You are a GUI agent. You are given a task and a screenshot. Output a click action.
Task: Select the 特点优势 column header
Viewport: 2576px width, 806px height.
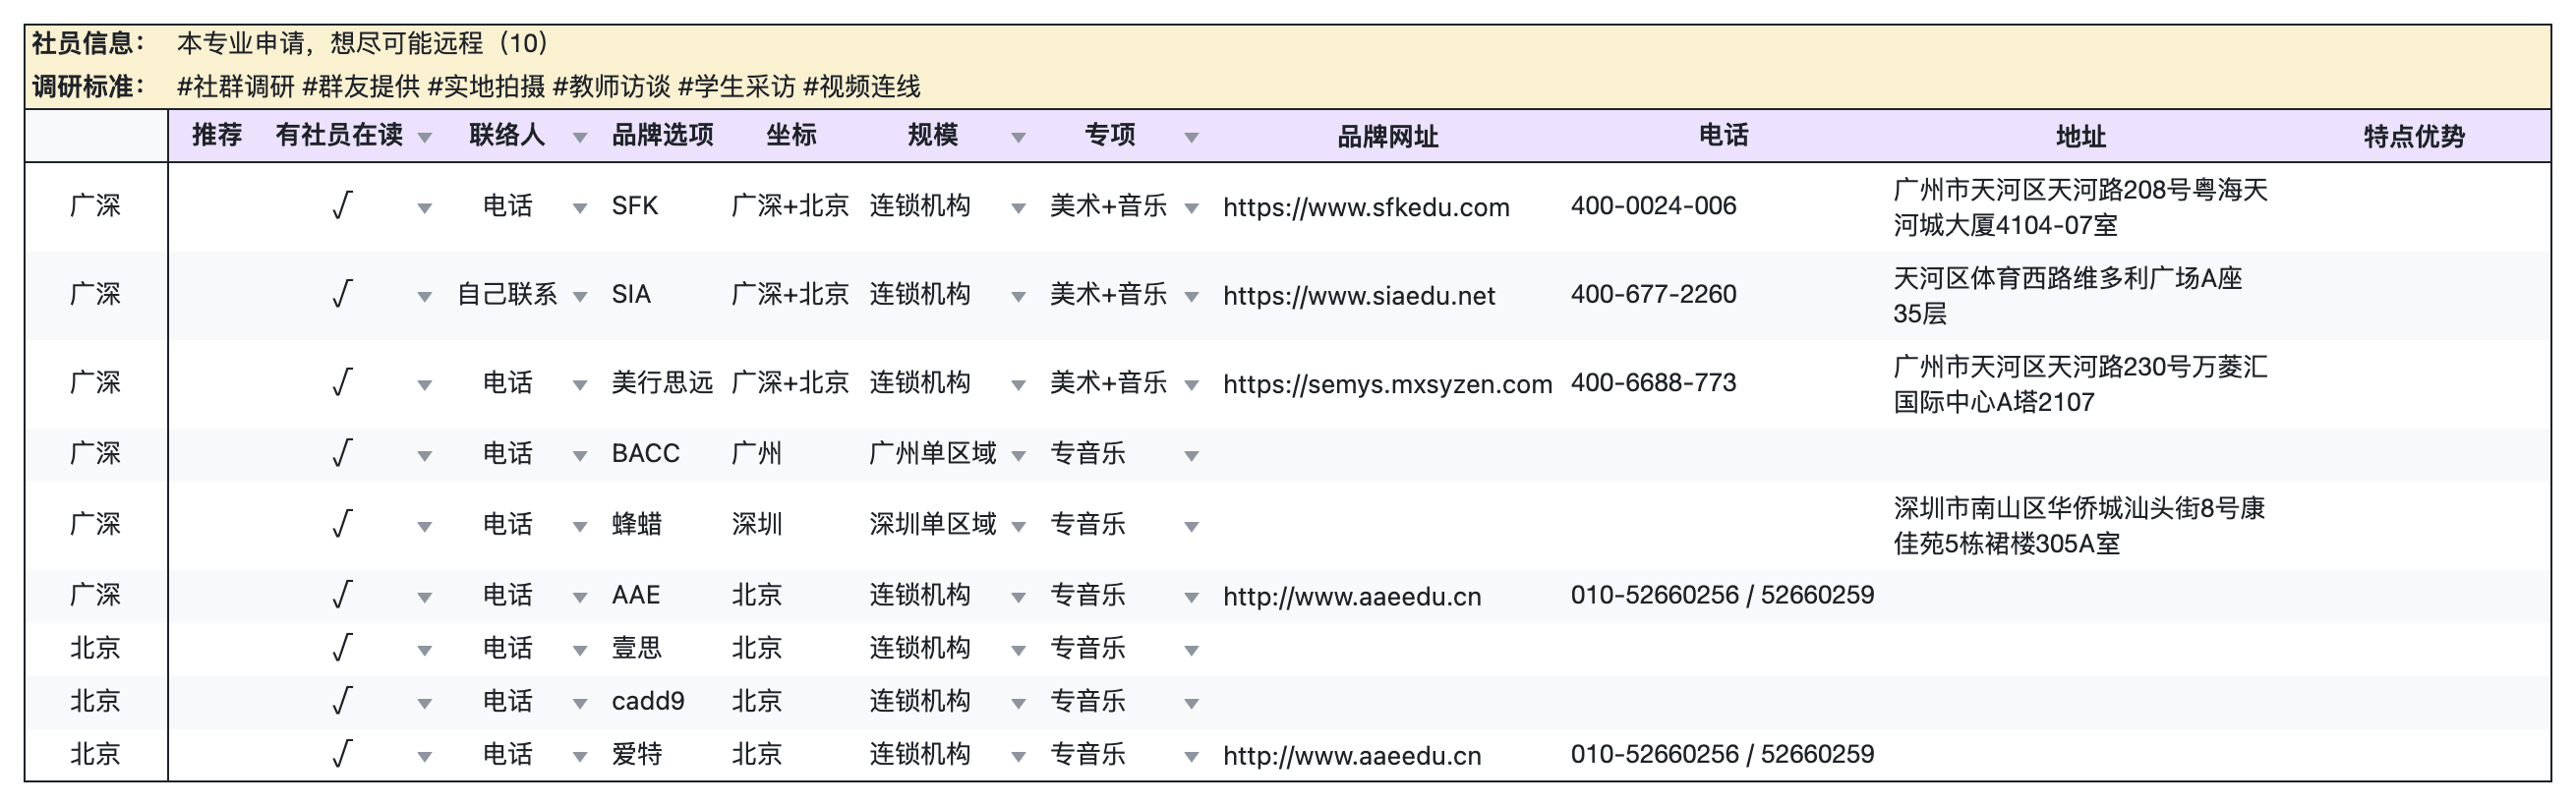(2414, 136)
